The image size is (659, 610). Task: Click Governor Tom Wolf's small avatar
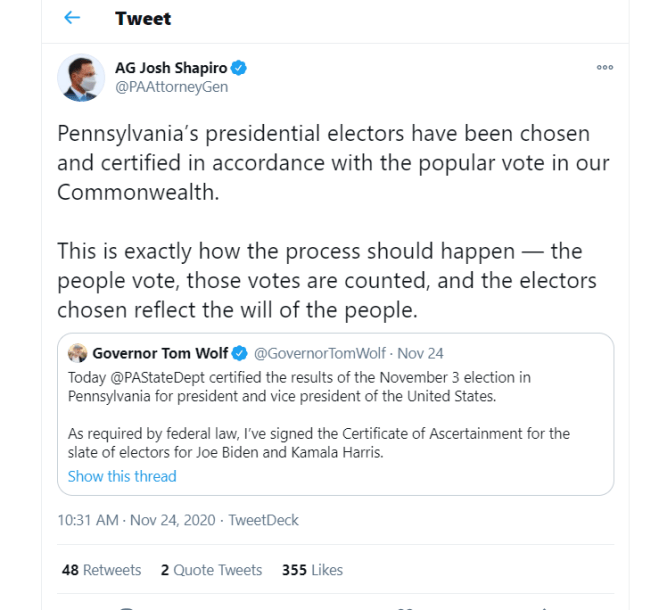pyautogui.click(x=77, y=353)
